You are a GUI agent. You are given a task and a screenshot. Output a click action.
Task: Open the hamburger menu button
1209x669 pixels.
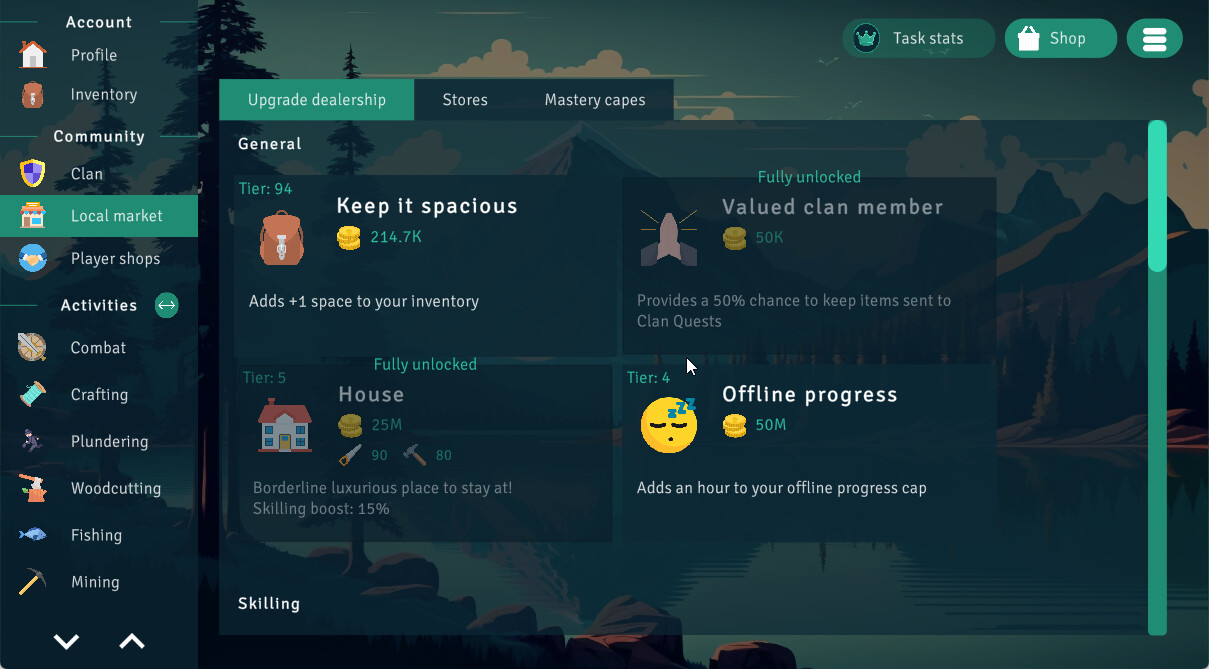coord(1154,38)
